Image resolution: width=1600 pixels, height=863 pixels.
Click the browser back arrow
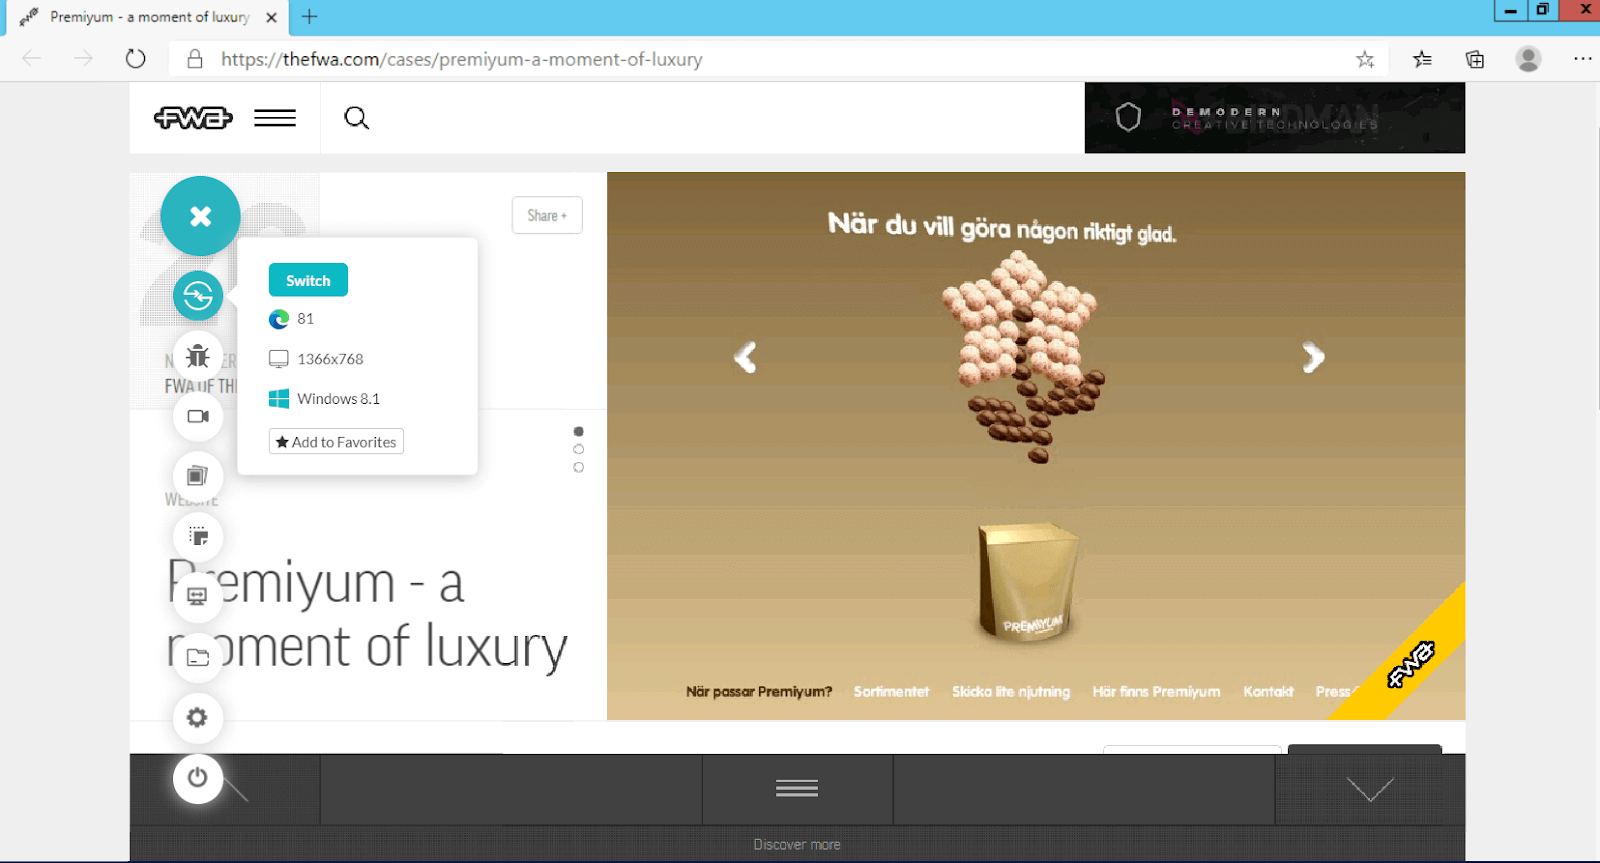click(x=32, y=59)
